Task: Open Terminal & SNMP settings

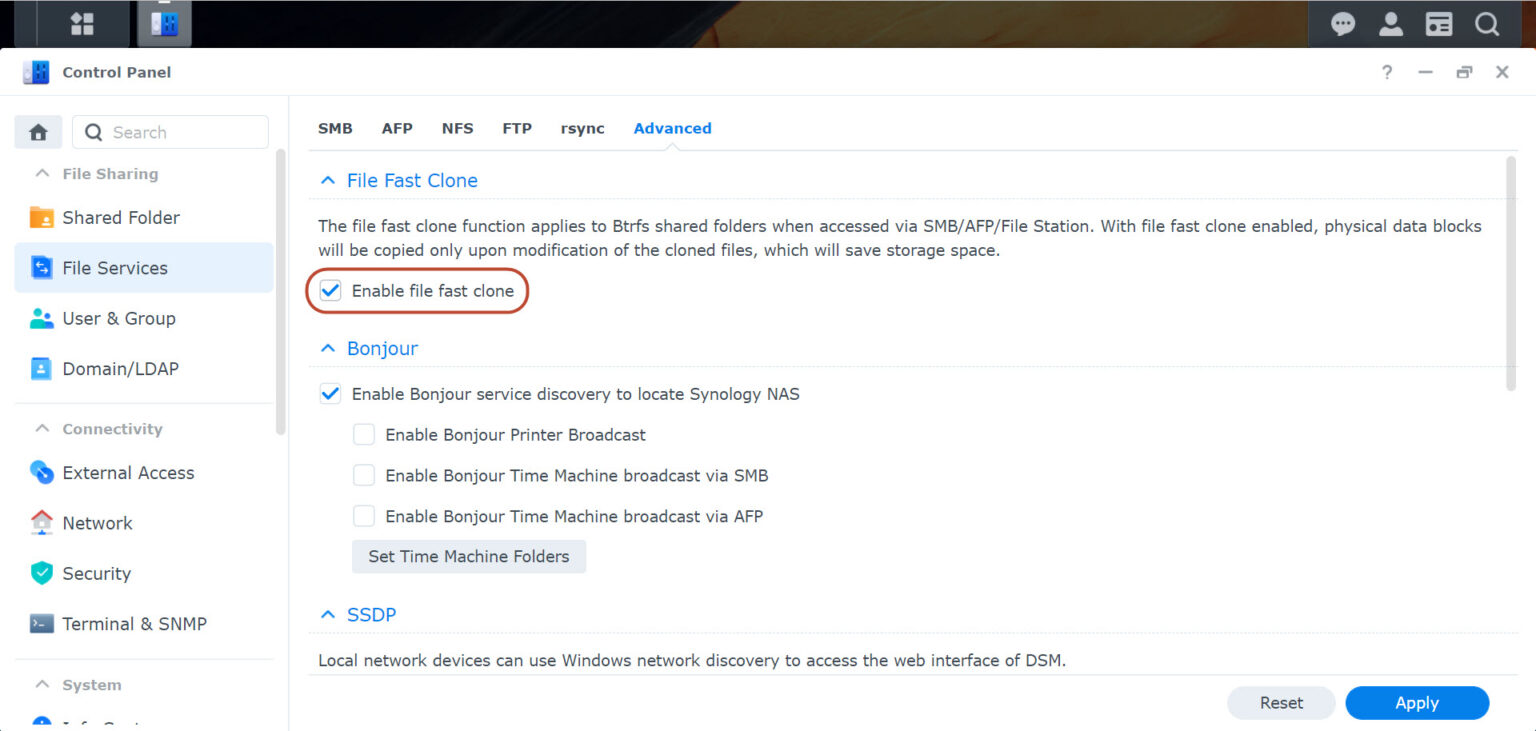Action: point(41,623)
